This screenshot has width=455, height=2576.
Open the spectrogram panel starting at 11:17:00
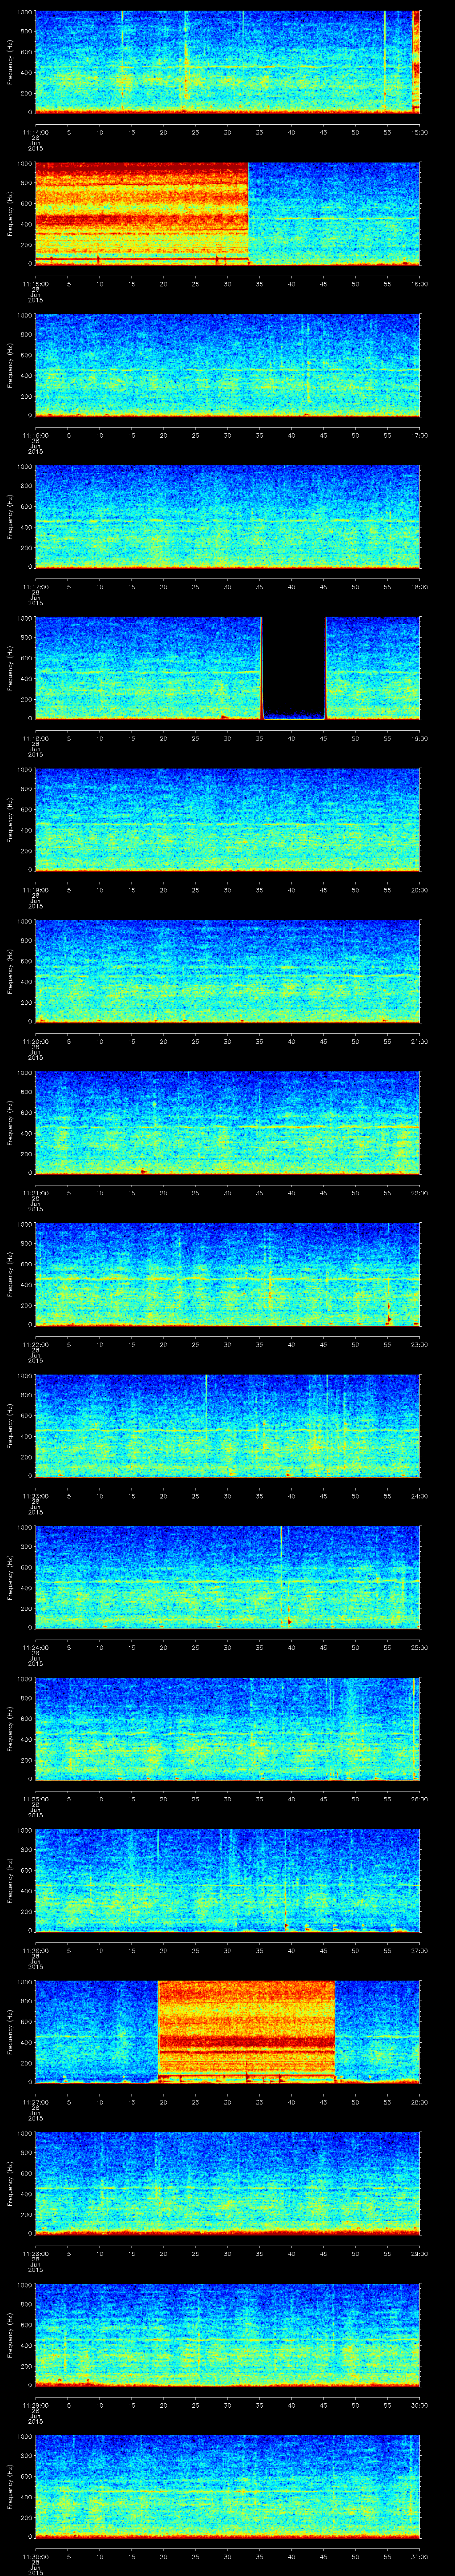point(227,516)
